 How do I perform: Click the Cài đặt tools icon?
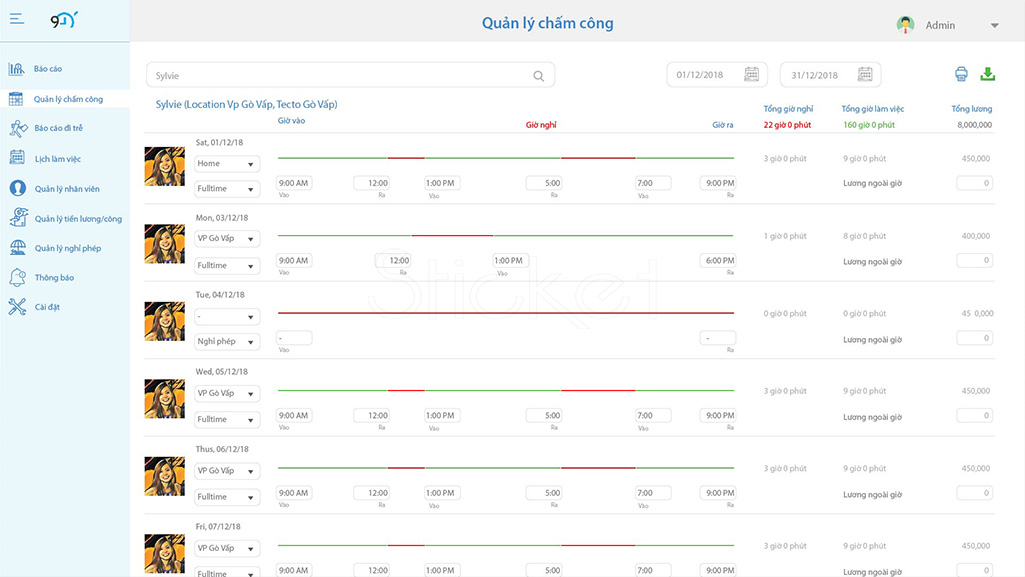18,306
